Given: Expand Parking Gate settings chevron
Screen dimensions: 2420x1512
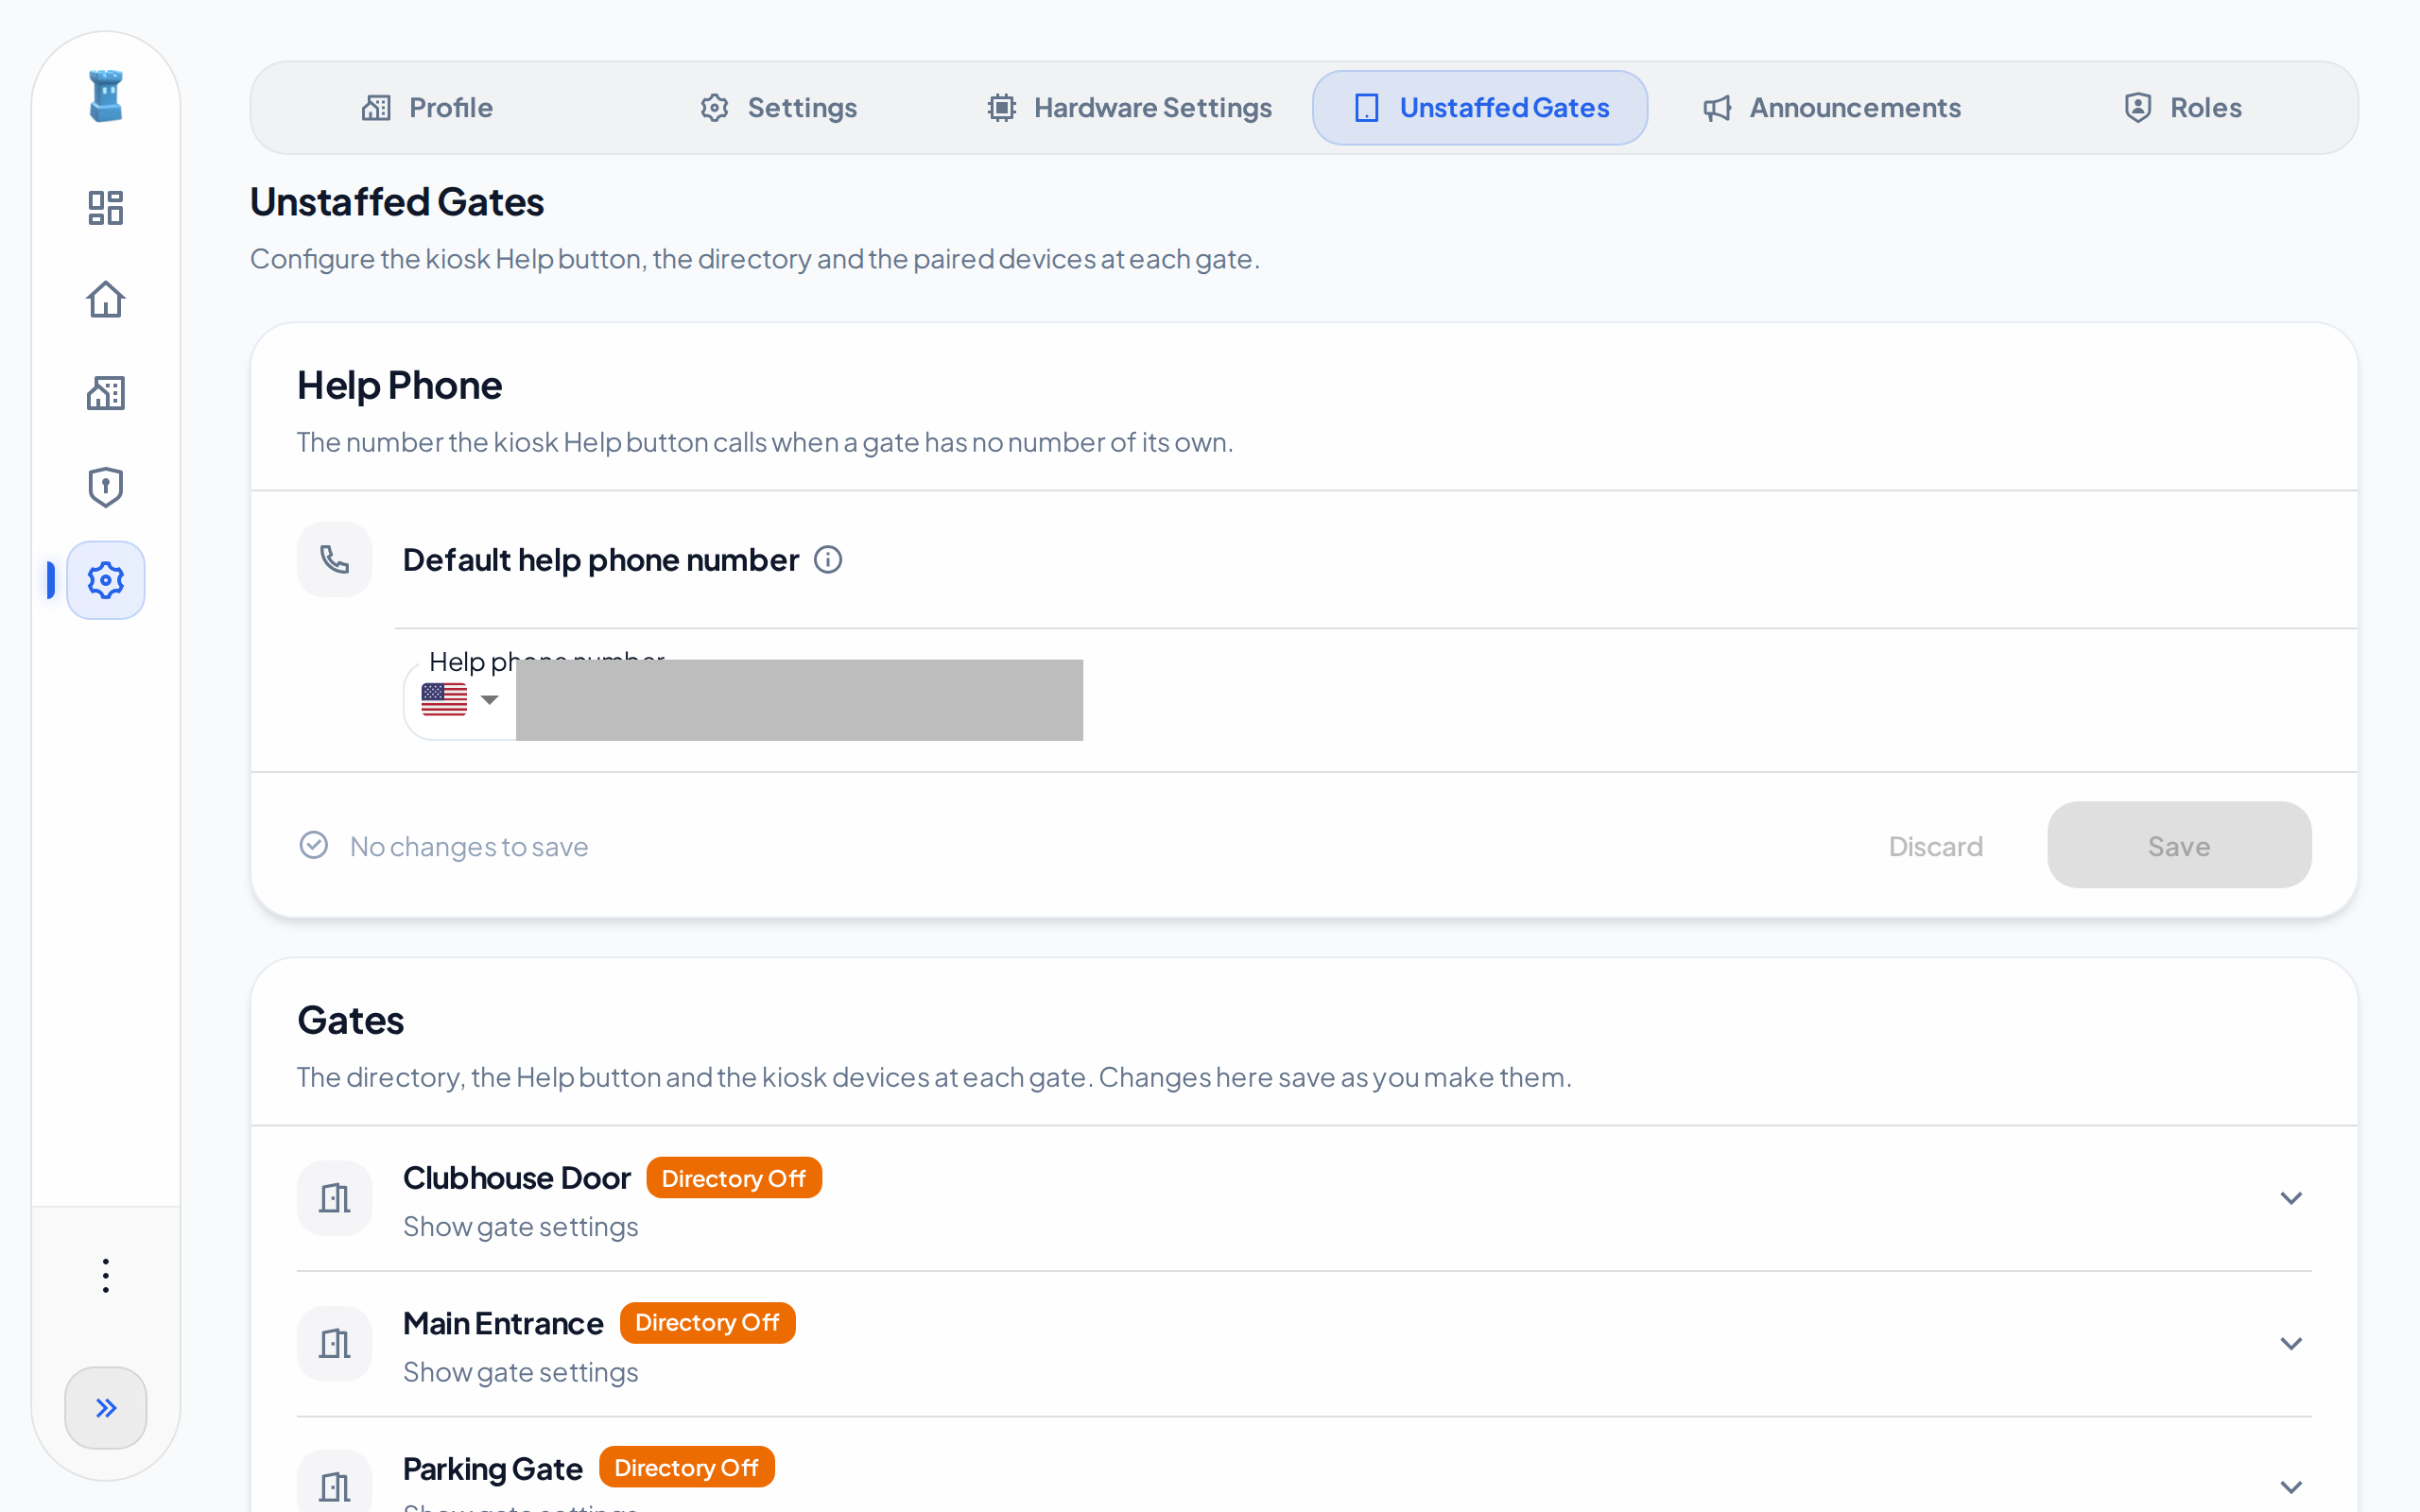Looking at the screenshot, I should (2291, 1487).
